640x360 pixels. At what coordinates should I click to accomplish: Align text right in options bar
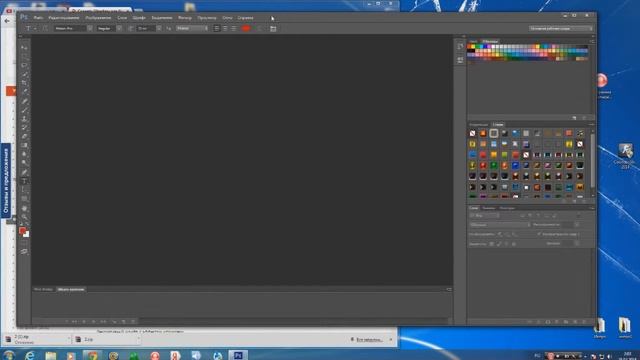(234, 29)
